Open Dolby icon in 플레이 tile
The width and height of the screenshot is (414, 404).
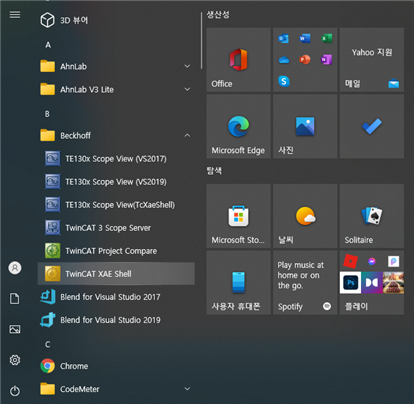click(372, 283)
